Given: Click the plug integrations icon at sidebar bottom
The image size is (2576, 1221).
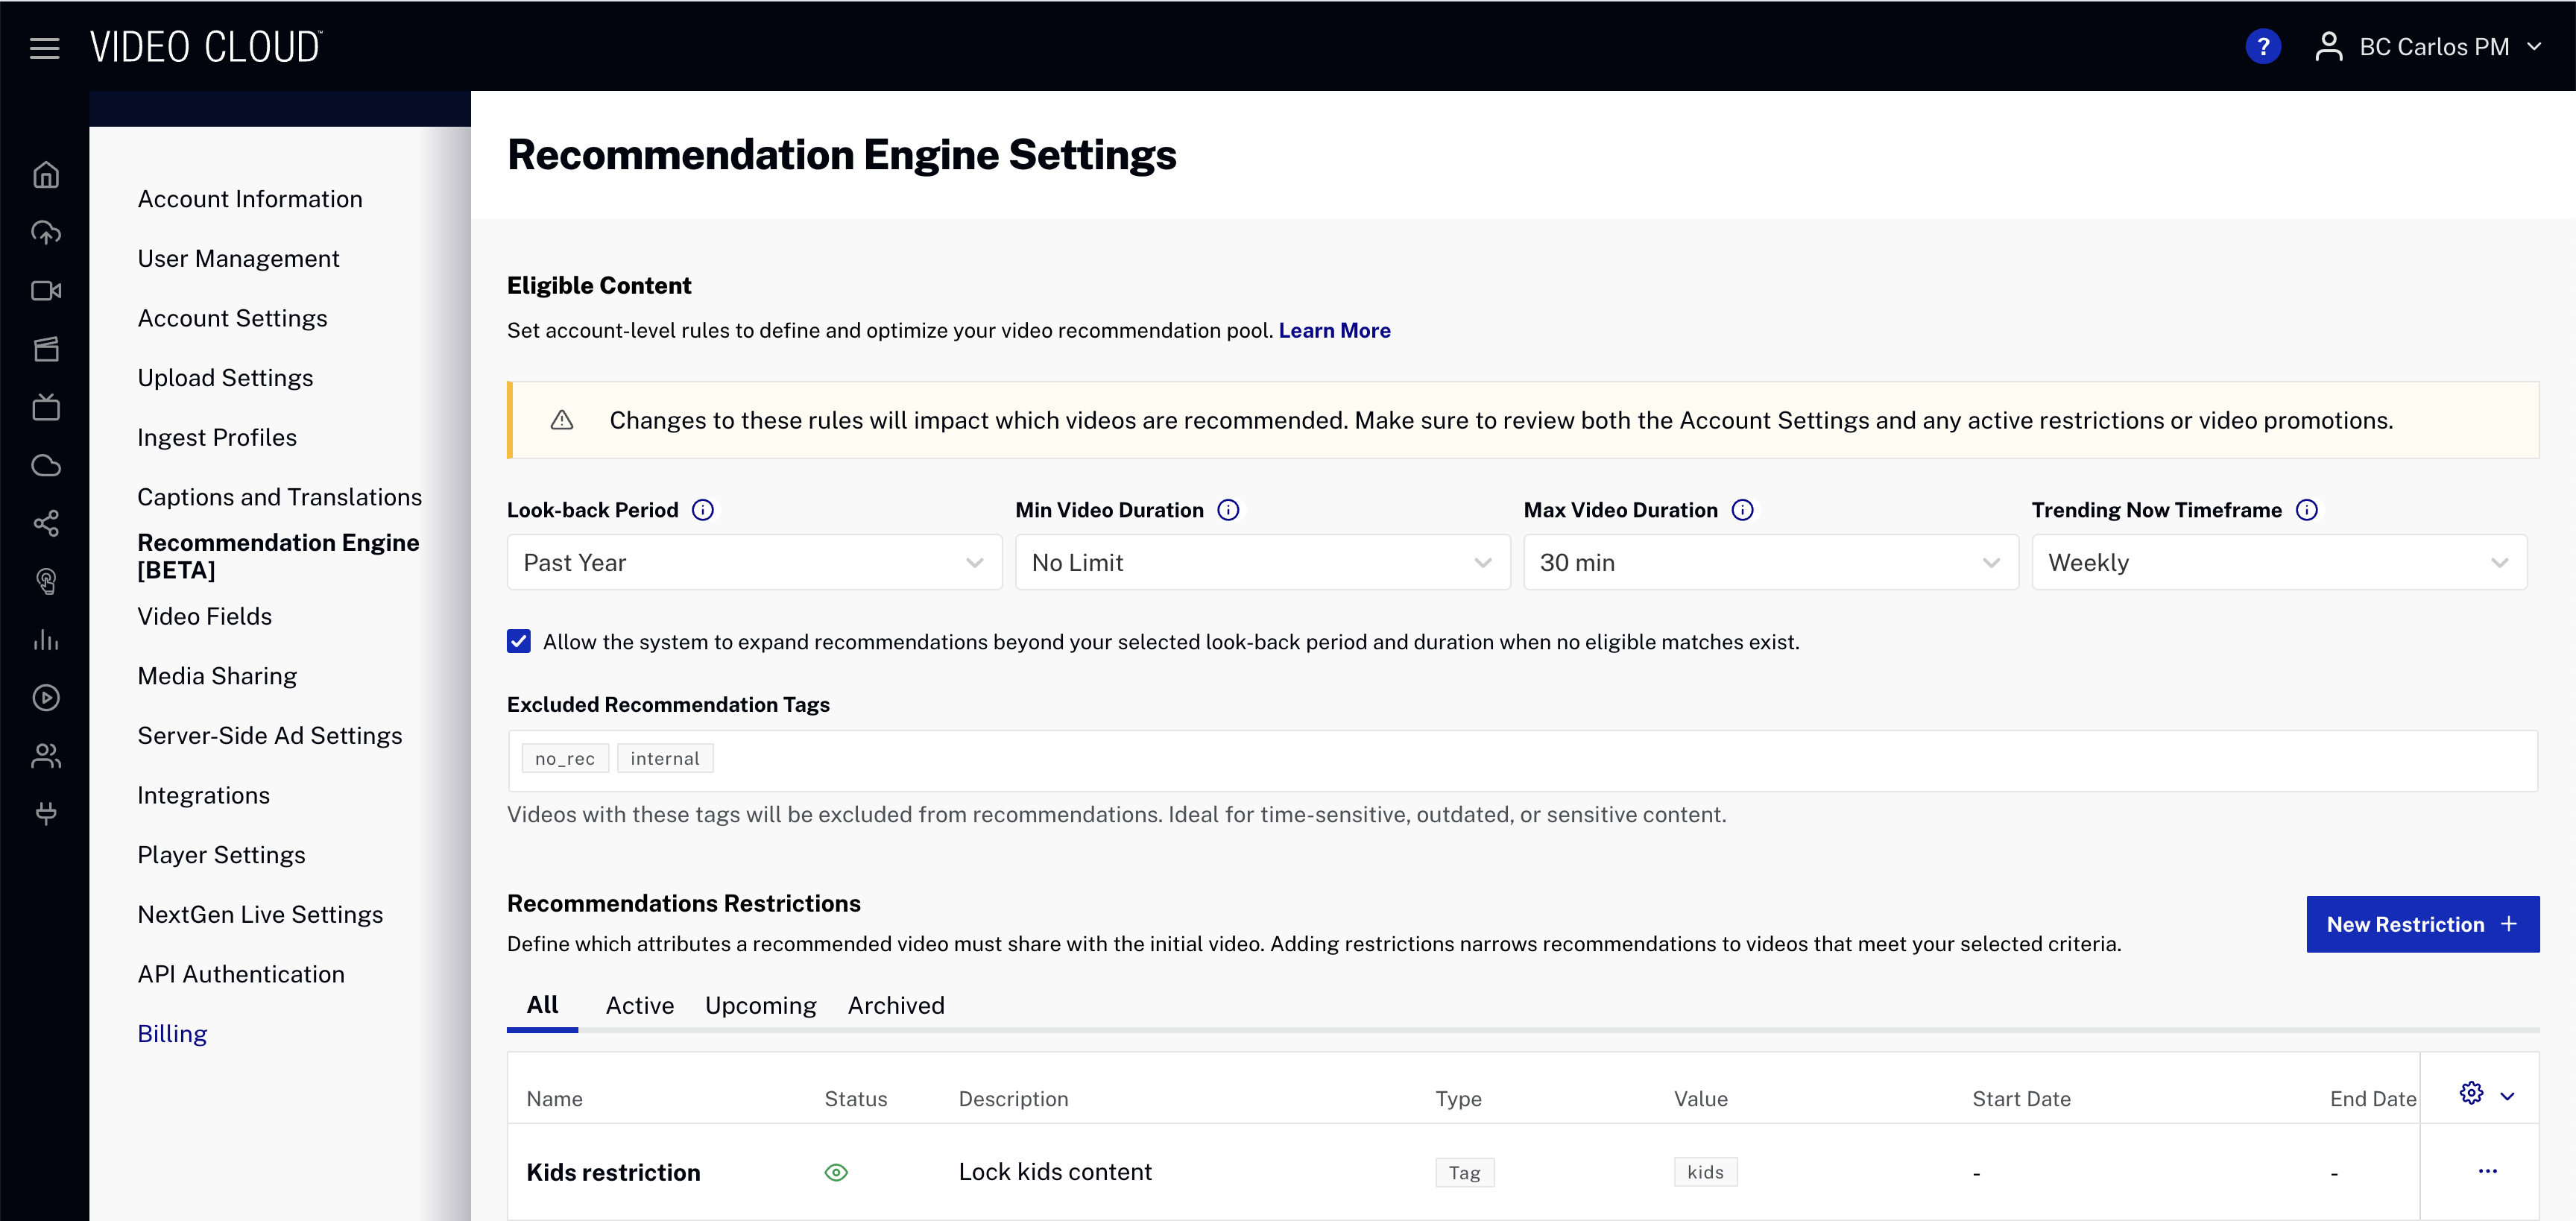Looking at the screenshot, I should pyautogui.click(x=46, y=813).
